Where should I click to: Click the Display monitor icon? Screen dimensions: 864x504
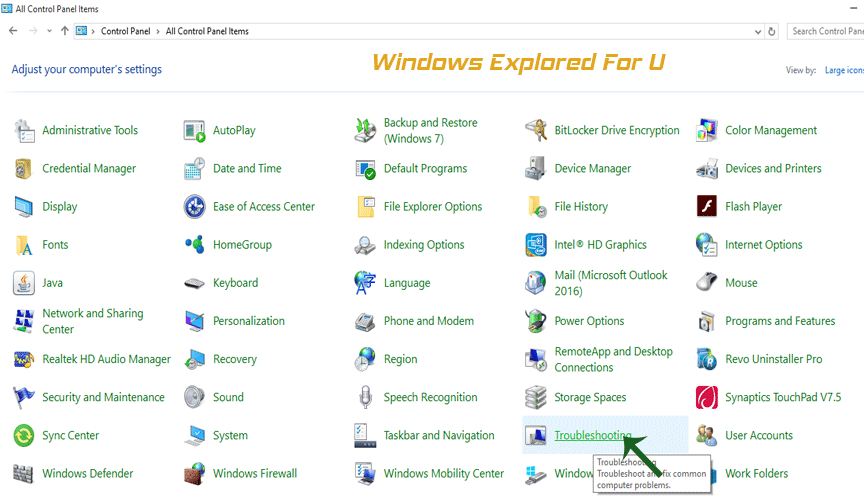tap(24, 207)
